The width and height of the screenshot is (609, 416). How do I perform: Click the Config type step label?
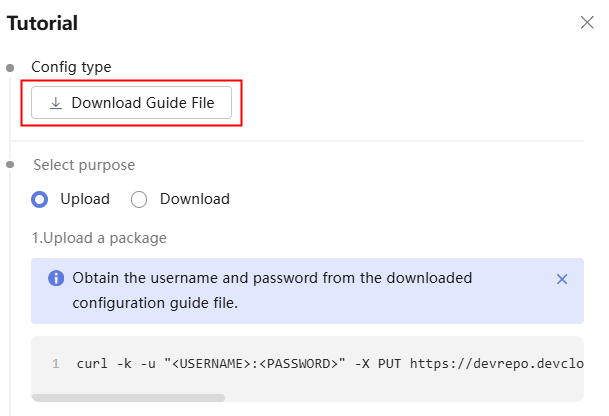(x=71, y=67)
